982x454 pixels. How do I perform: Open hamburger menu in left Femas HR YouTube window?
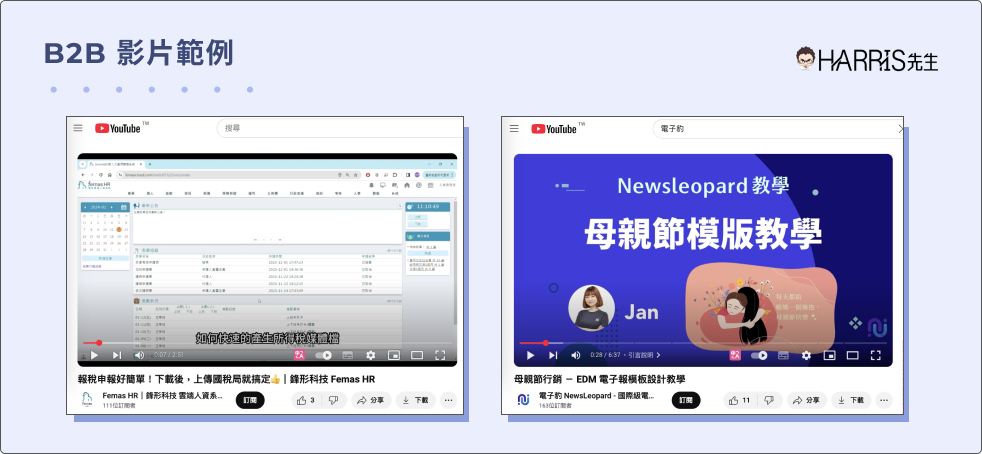pos(78,128)
